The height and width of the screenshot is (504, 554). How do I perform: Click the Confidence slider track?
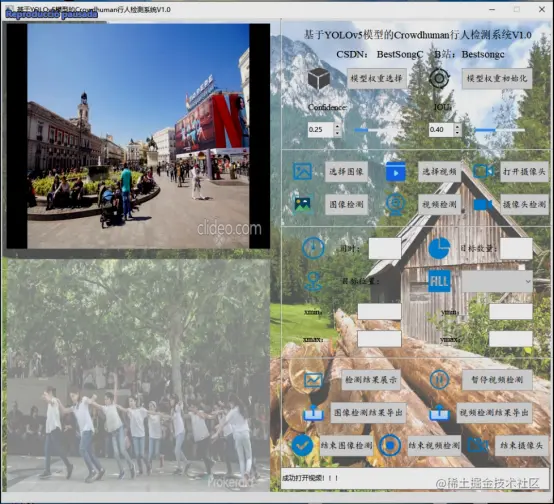point(380,130)
